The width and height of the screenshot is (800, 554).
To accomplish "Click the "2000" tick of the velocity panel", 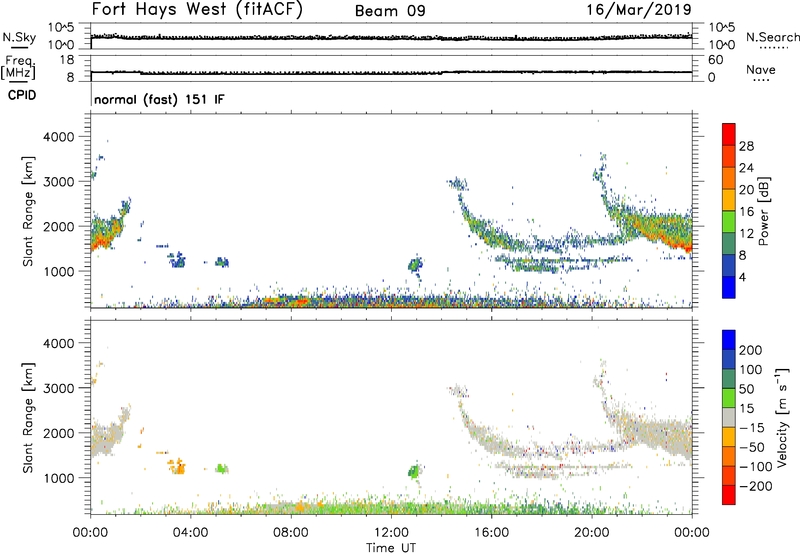I will pos(59,433).
